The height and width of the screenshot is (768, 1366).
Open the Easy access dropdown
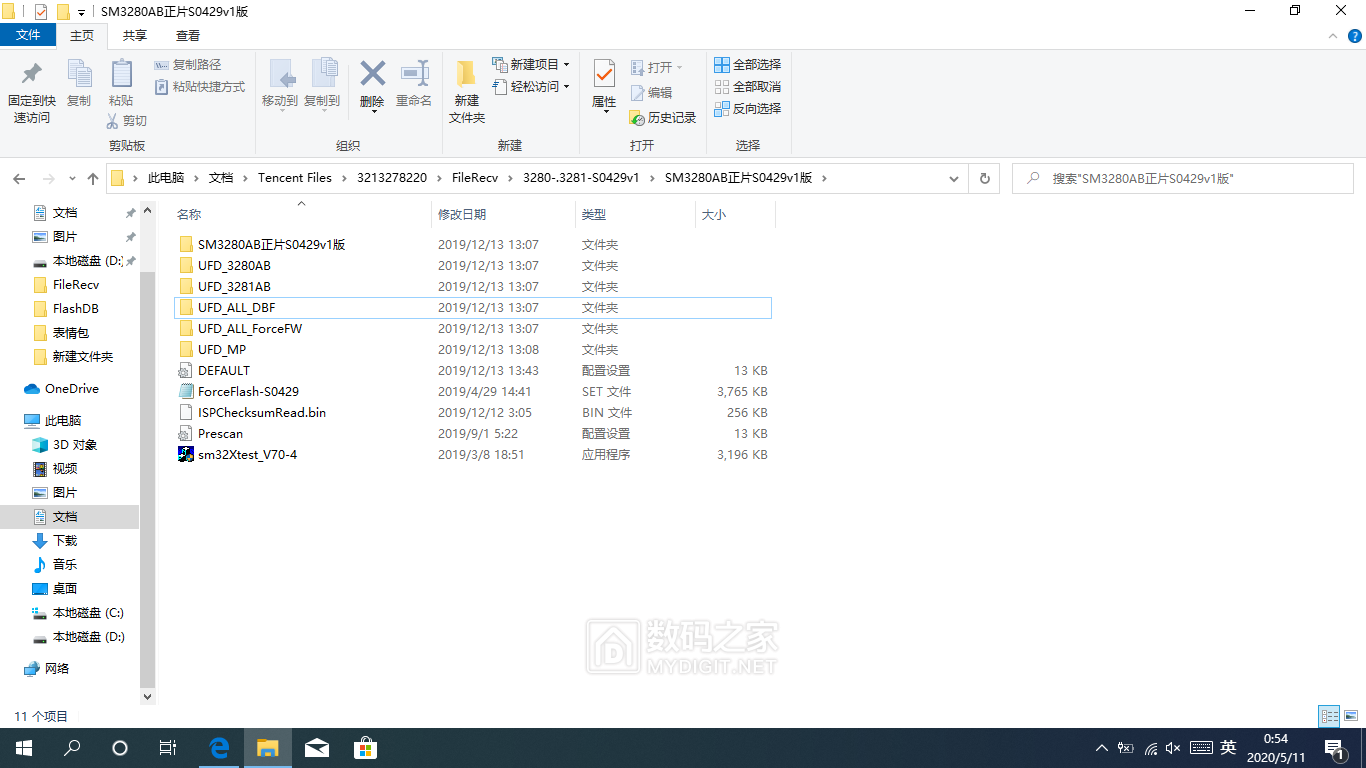pyautogui.click(x=531, y=87)
